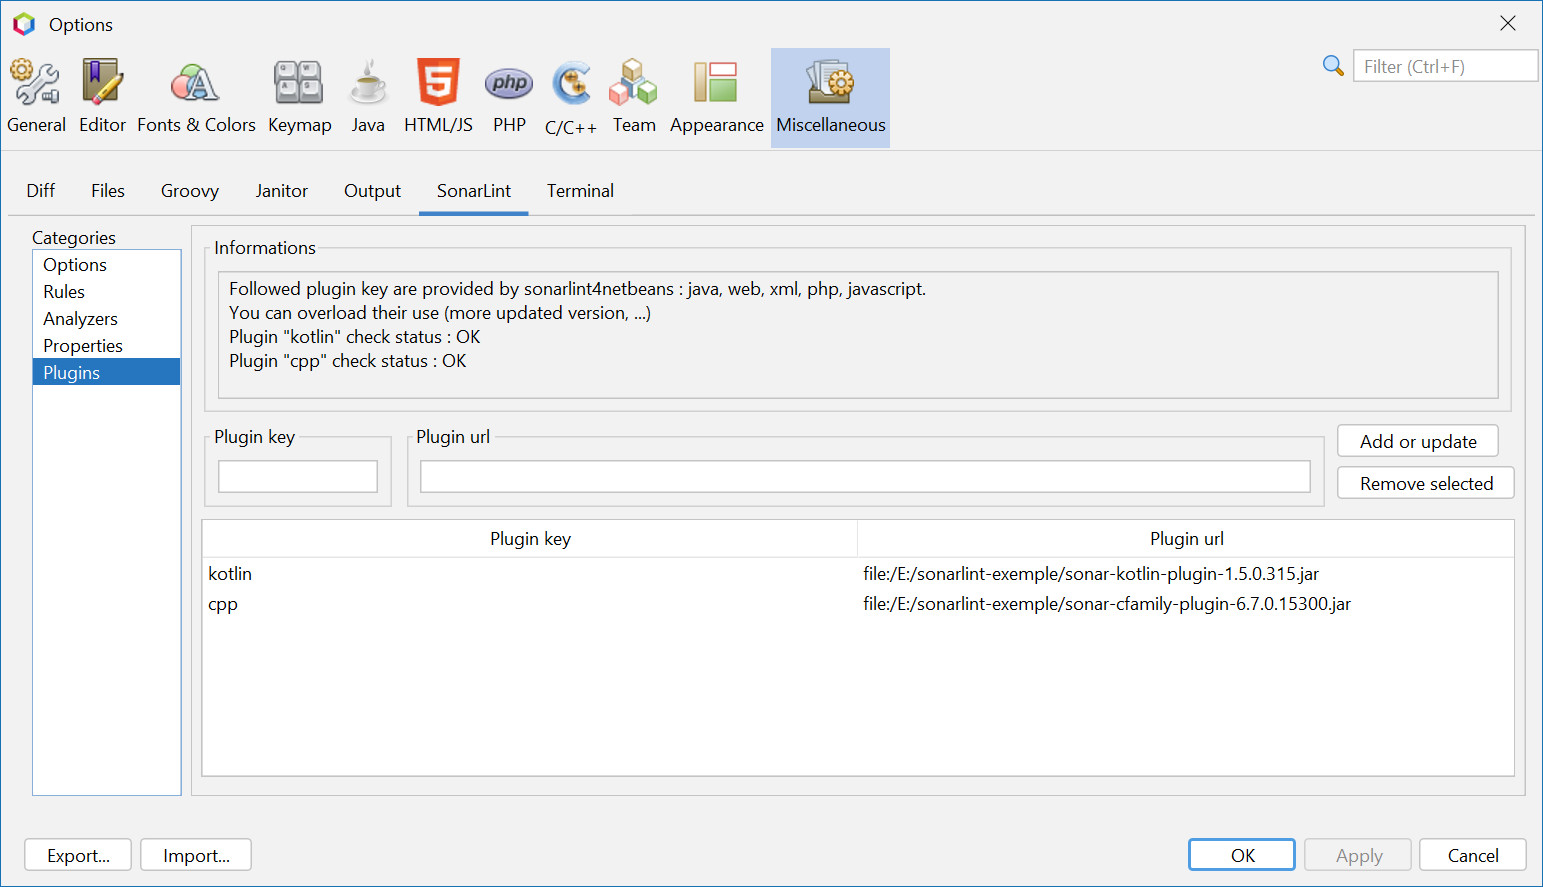Open the General options icon
The image size is (1543, 887).
pos(36,96)
